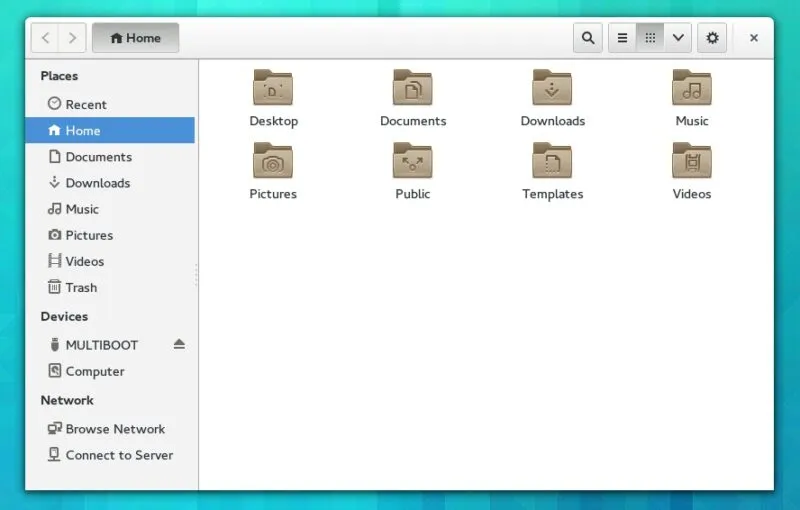Select Downloads in the sidebar
Image resolution: width=800 pixels, height=510 pixels.
coord(110,183)
